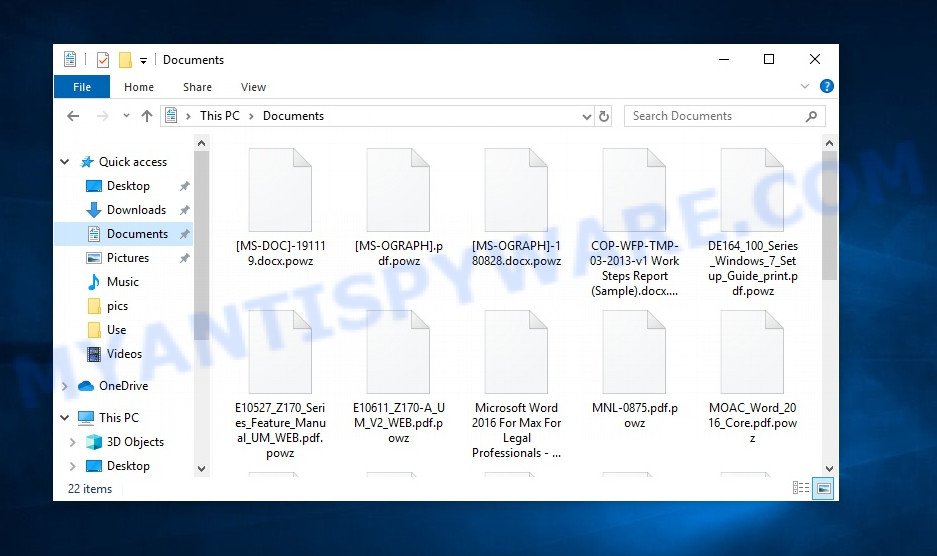This screenshot has height=556, width=937.
Task: Select file E10611_Z170-A_UM_V2_WEB.pdf.powz
Action: tap(399, 377)
